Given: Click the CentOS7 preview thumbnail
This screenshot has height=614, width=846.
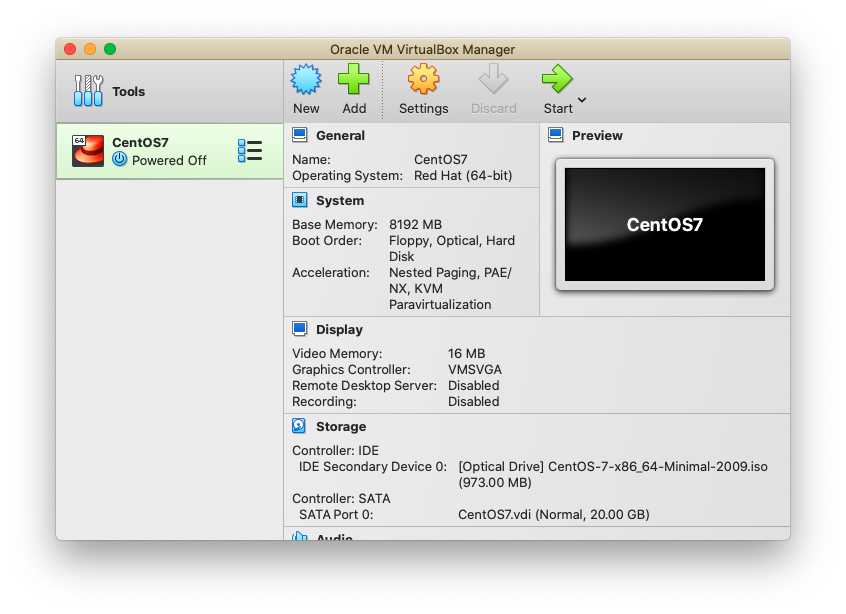Looking at the screenshot, I should (x=664, y=224).
